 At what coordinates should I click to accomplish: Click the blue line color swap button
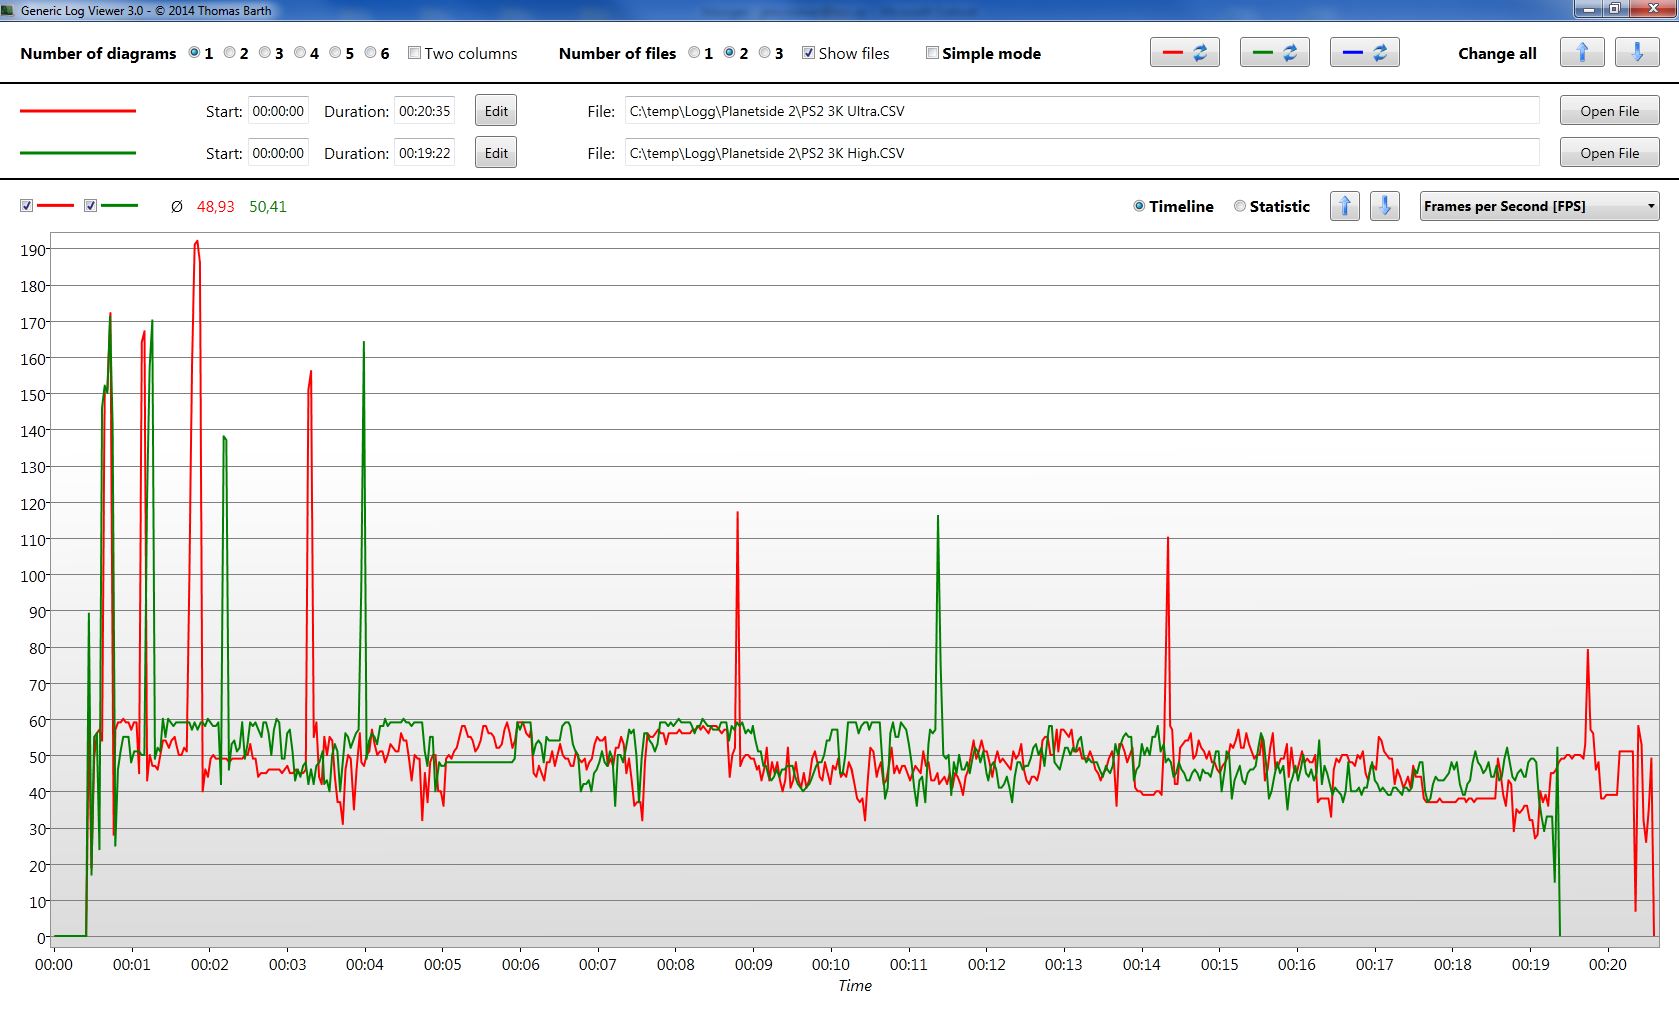tap(1364, 53)
